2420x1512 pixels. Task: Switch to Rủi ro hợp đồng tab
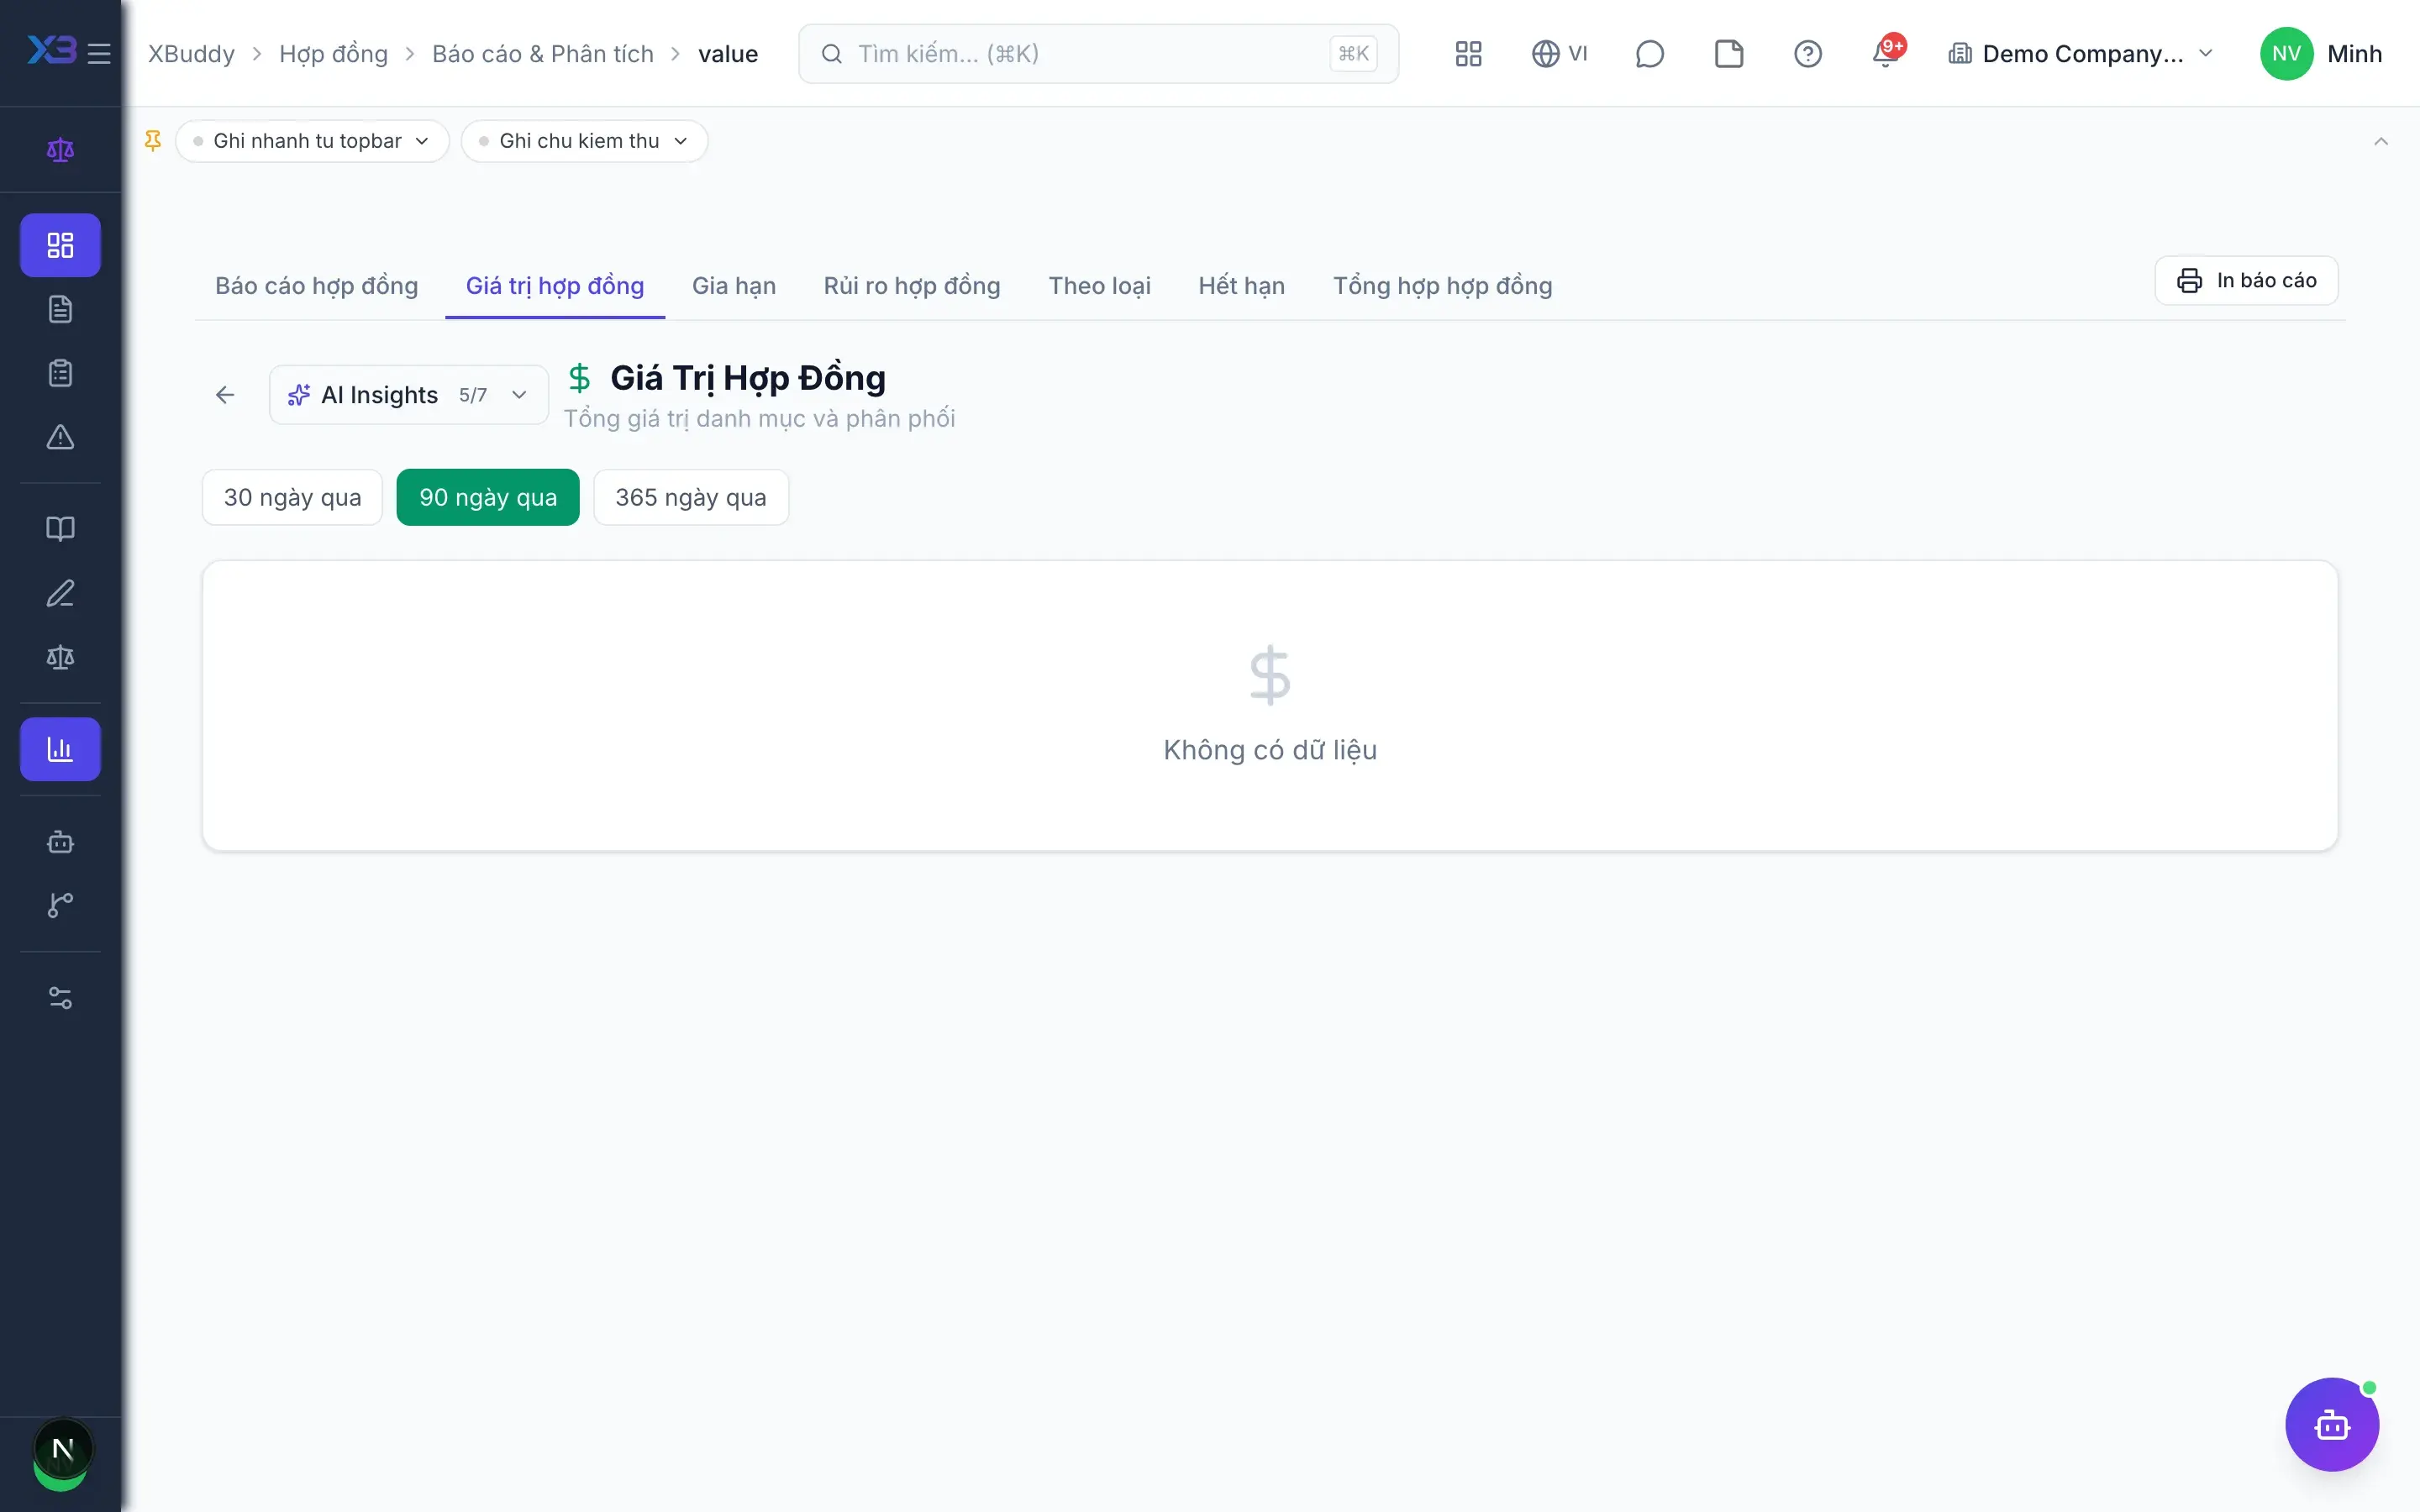912,286
